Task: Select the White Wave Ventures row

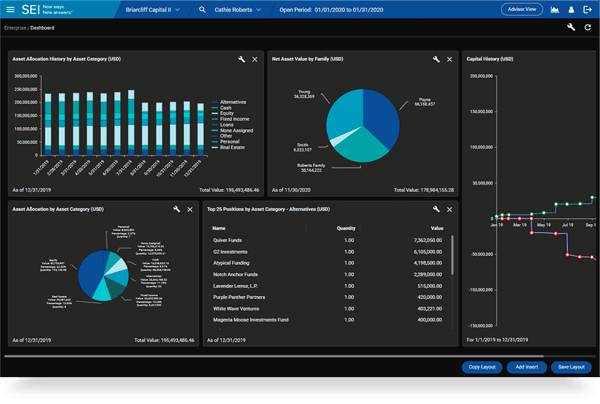Action: tap(328, 308)
